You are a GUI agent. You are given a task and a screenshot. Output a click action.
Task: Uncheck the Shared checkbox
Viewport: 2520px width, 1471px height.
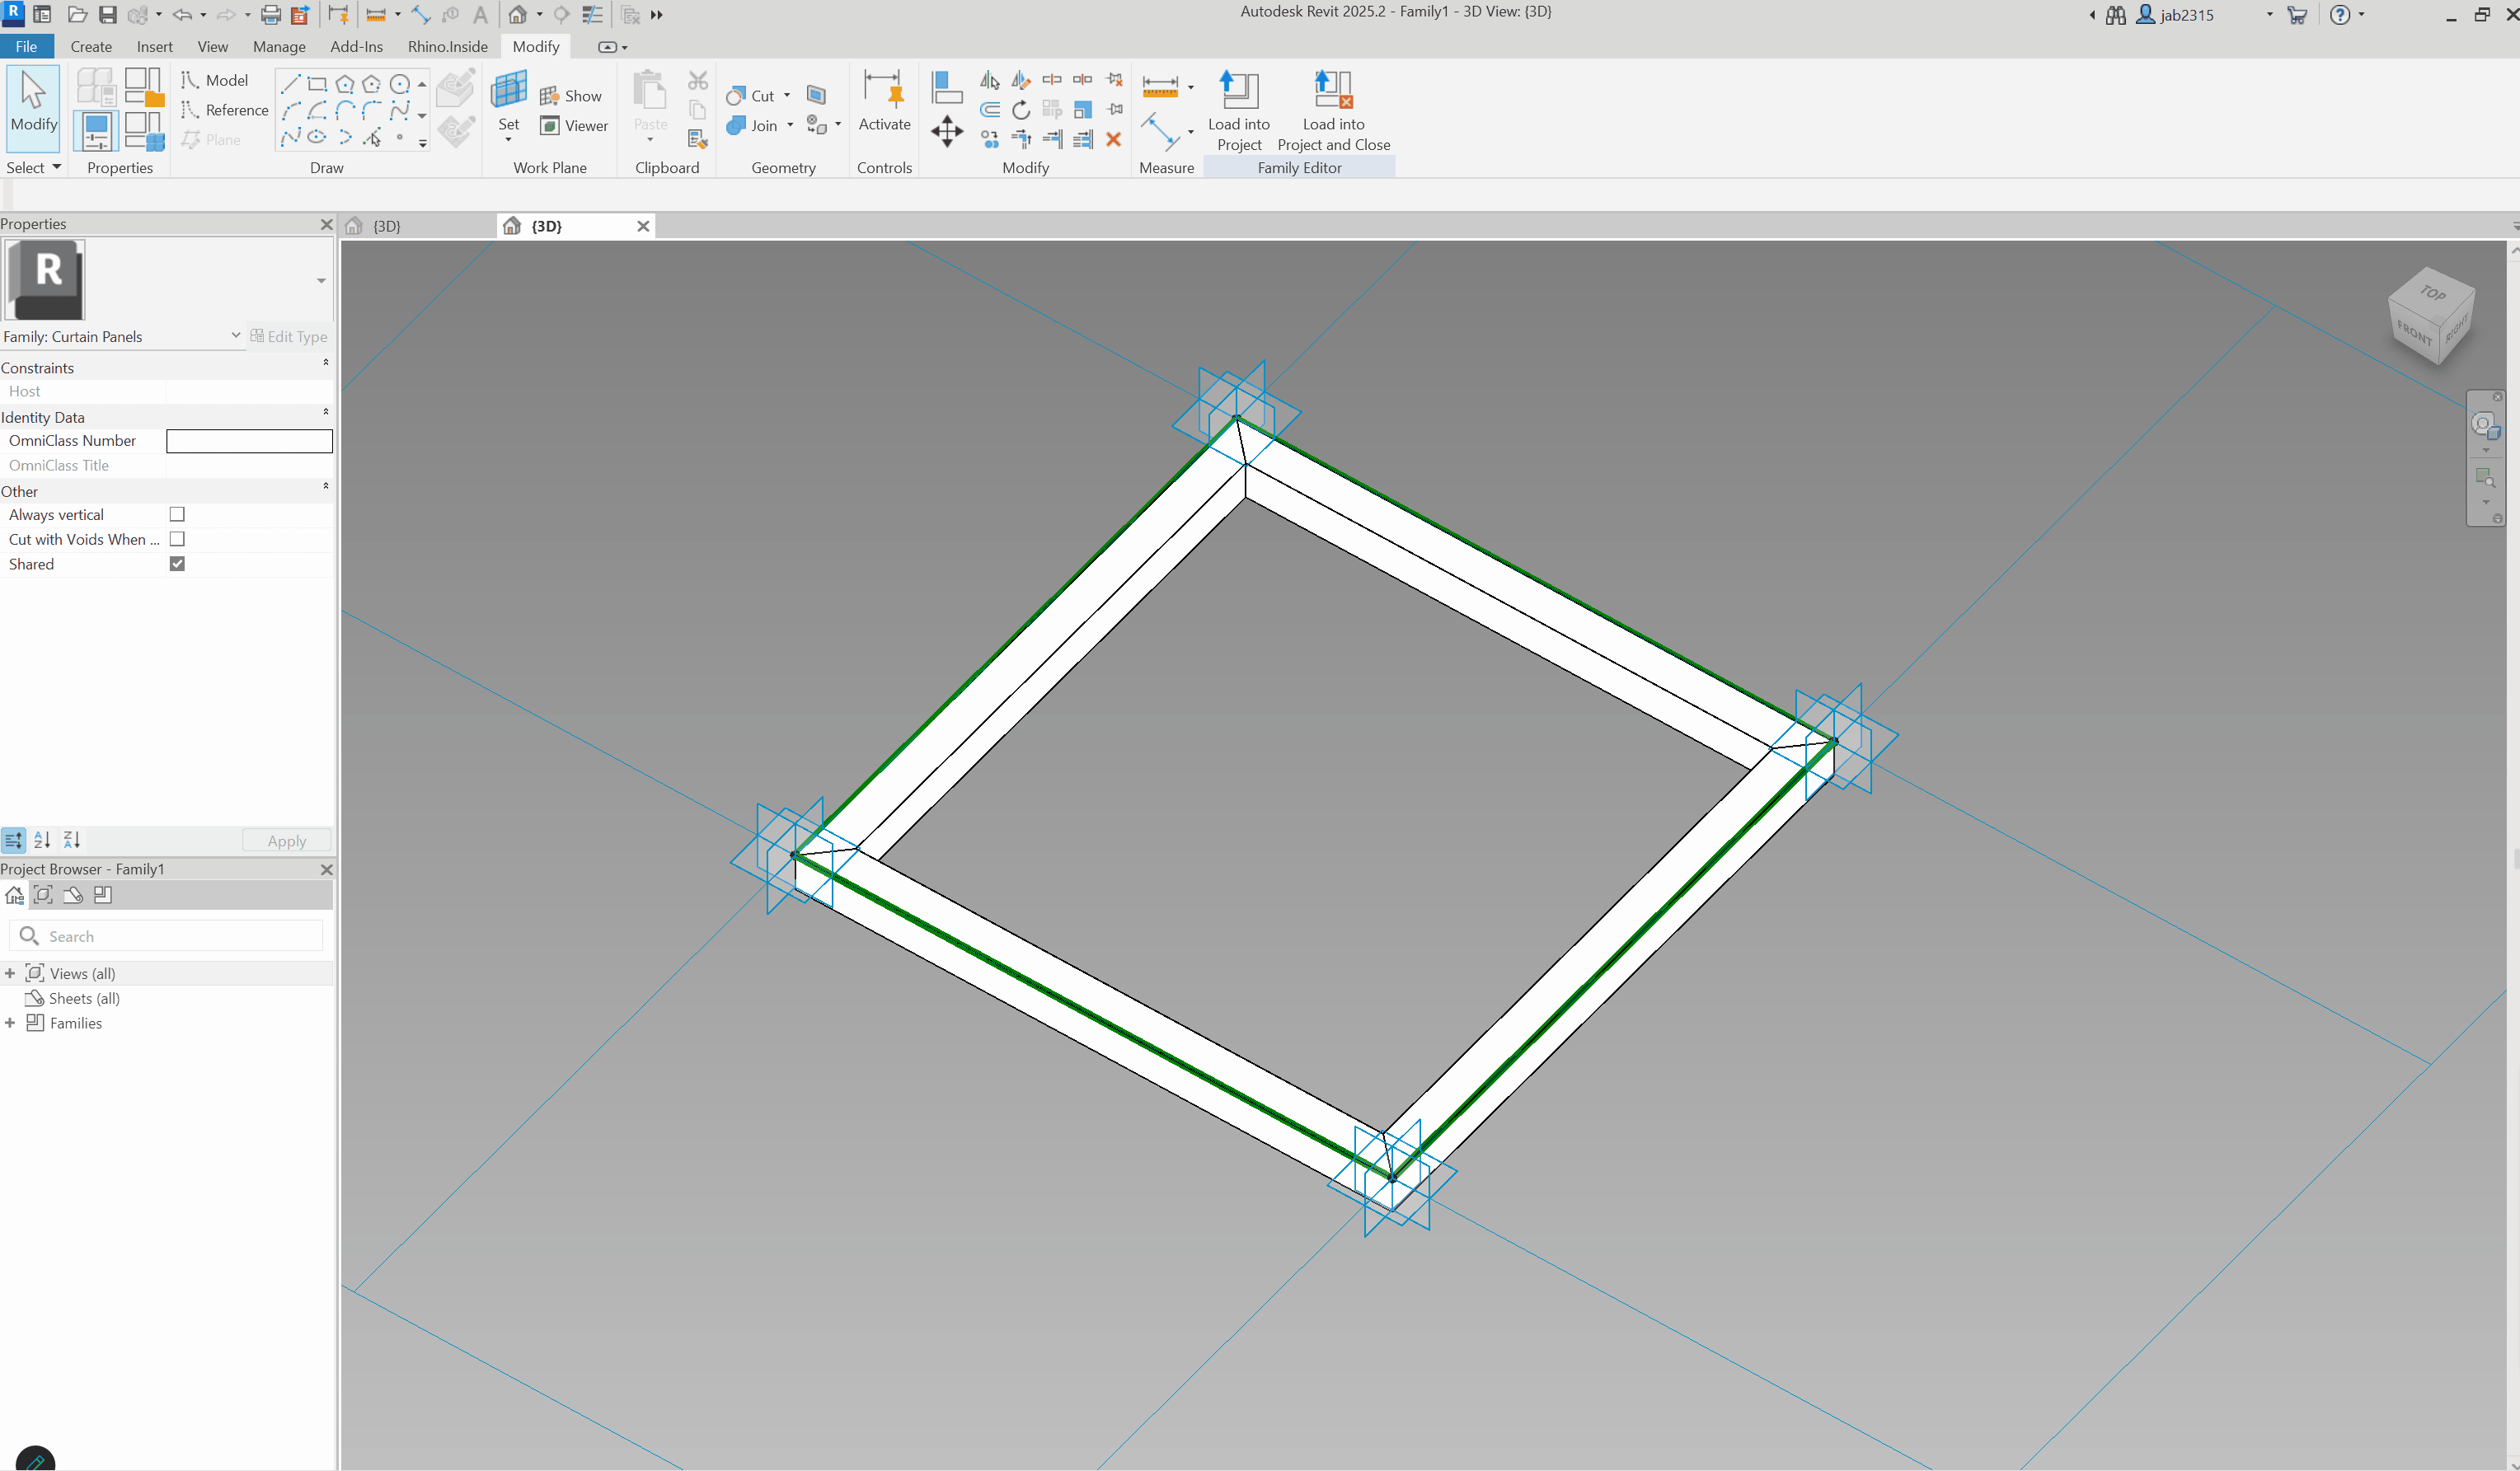pos(177,564)
